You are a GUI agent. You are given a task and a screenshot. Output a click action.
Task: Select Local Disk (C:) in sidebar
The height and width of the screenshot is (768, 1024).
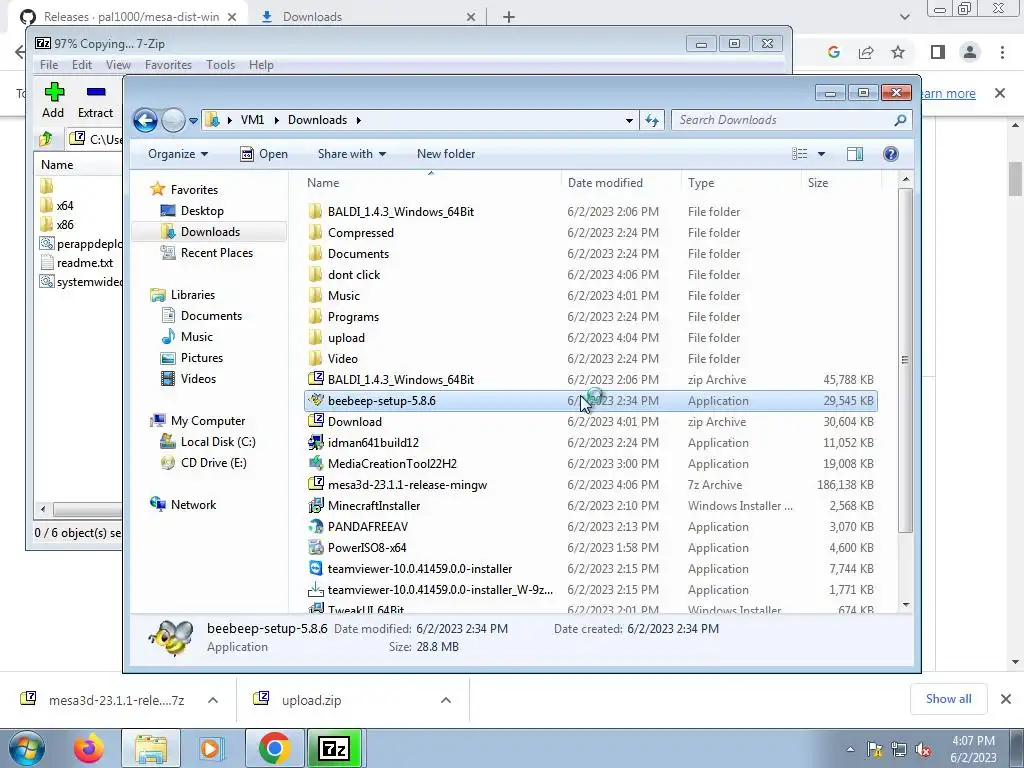pos(217,442)
